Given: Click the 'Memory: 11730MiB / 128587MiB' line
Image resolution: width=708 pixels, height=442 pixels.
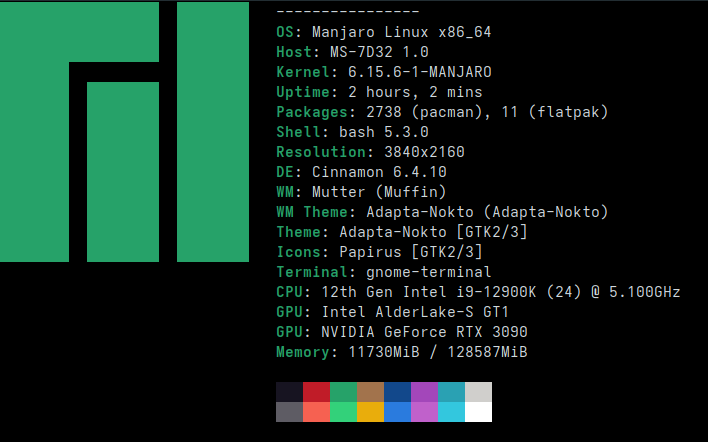Looking at the screenshot, I should coord(402,352).
